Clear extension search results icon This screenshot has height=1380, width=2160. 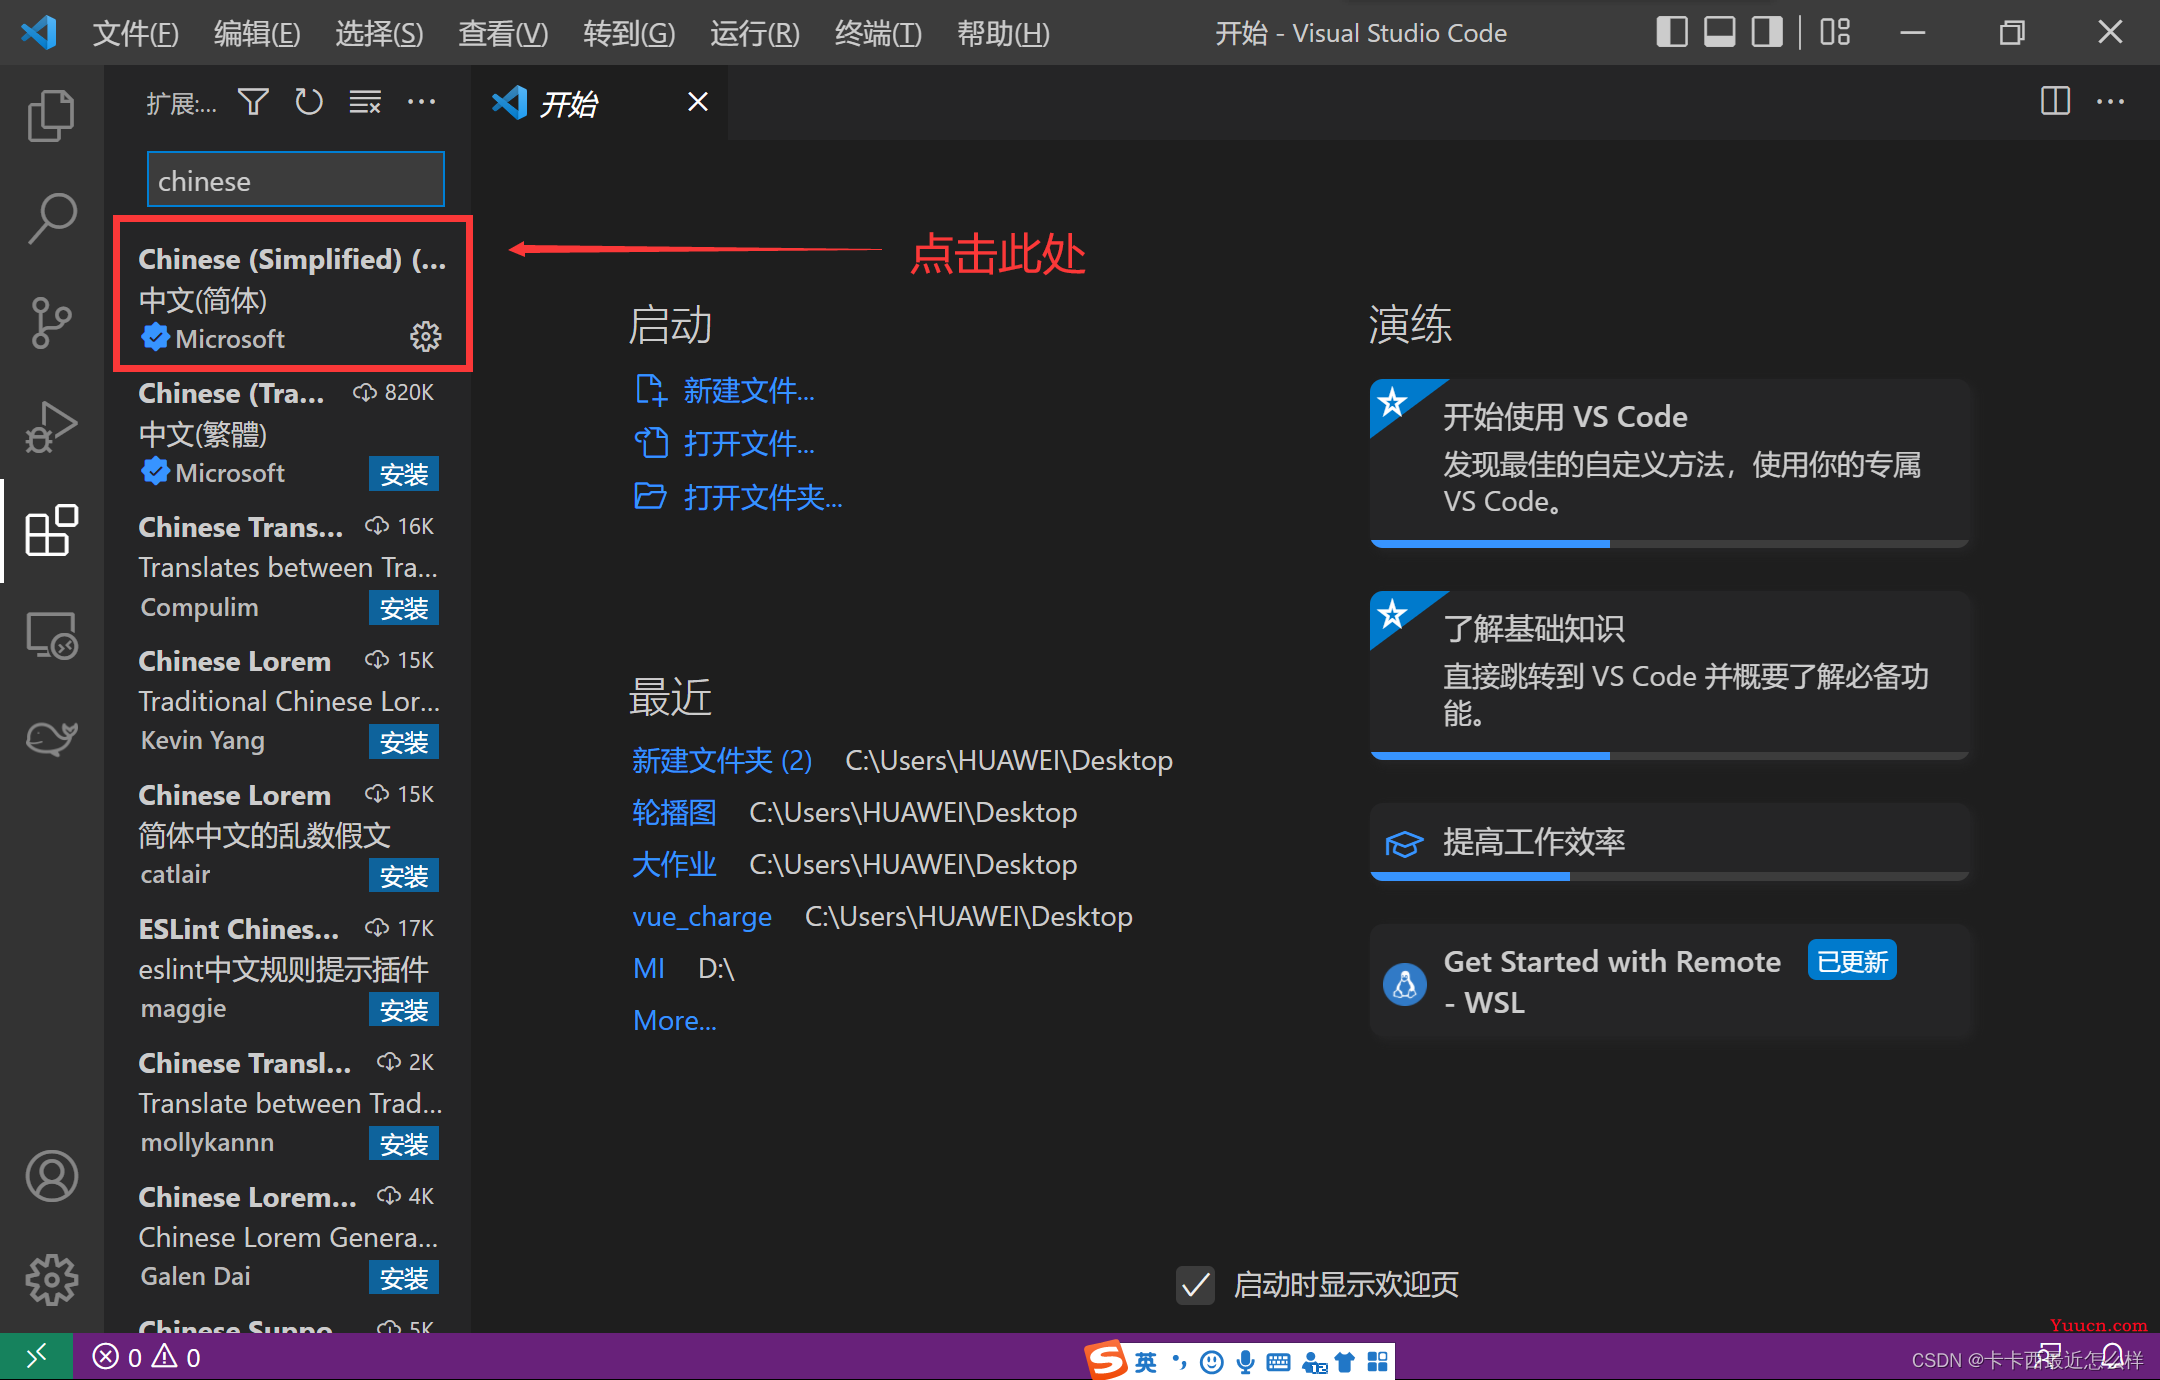[365, 102]
